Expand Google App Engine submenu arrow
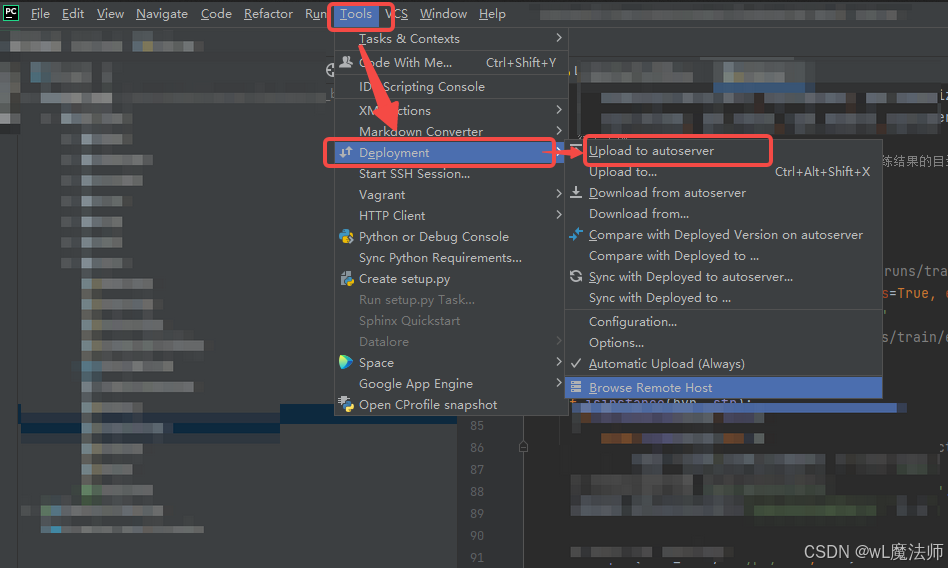The image size is (948, 568). coord(559,382)
